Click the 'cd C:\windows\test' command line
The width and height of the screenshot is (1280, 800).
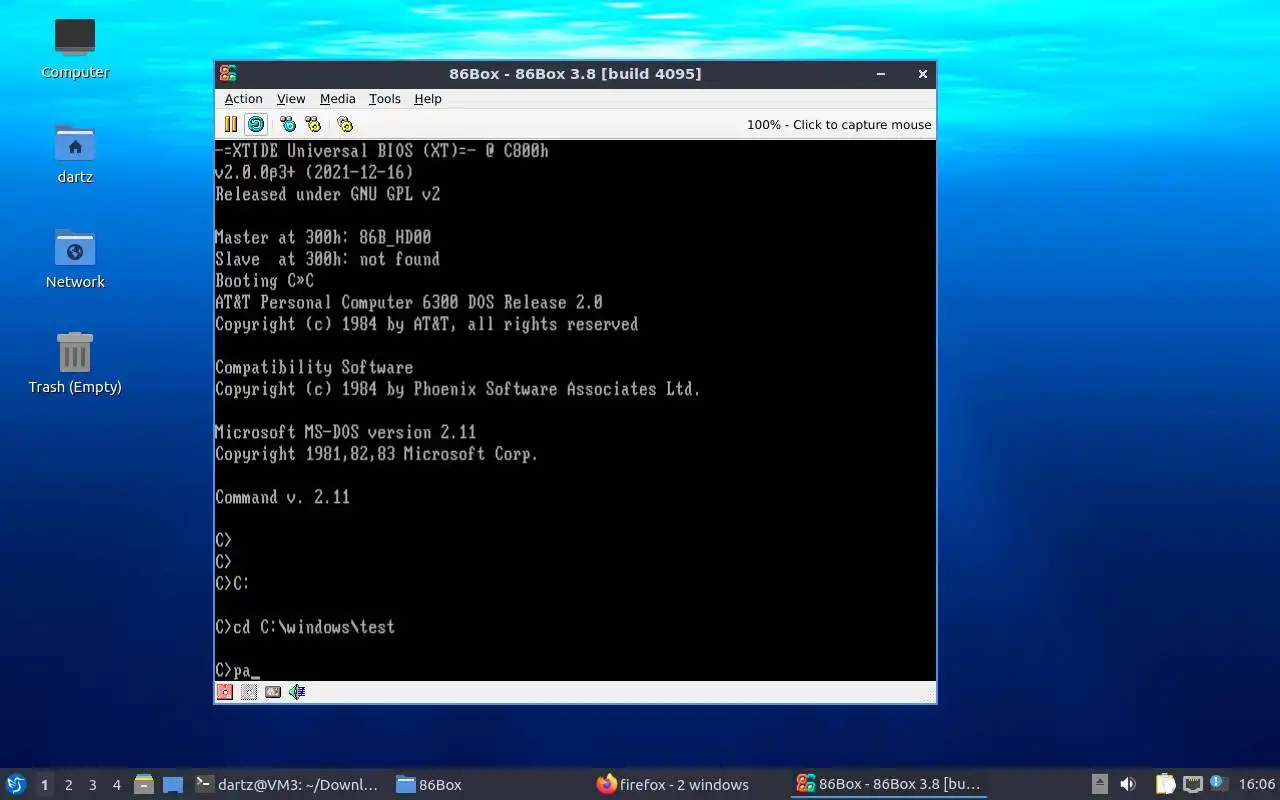click(x=305, y=627)
